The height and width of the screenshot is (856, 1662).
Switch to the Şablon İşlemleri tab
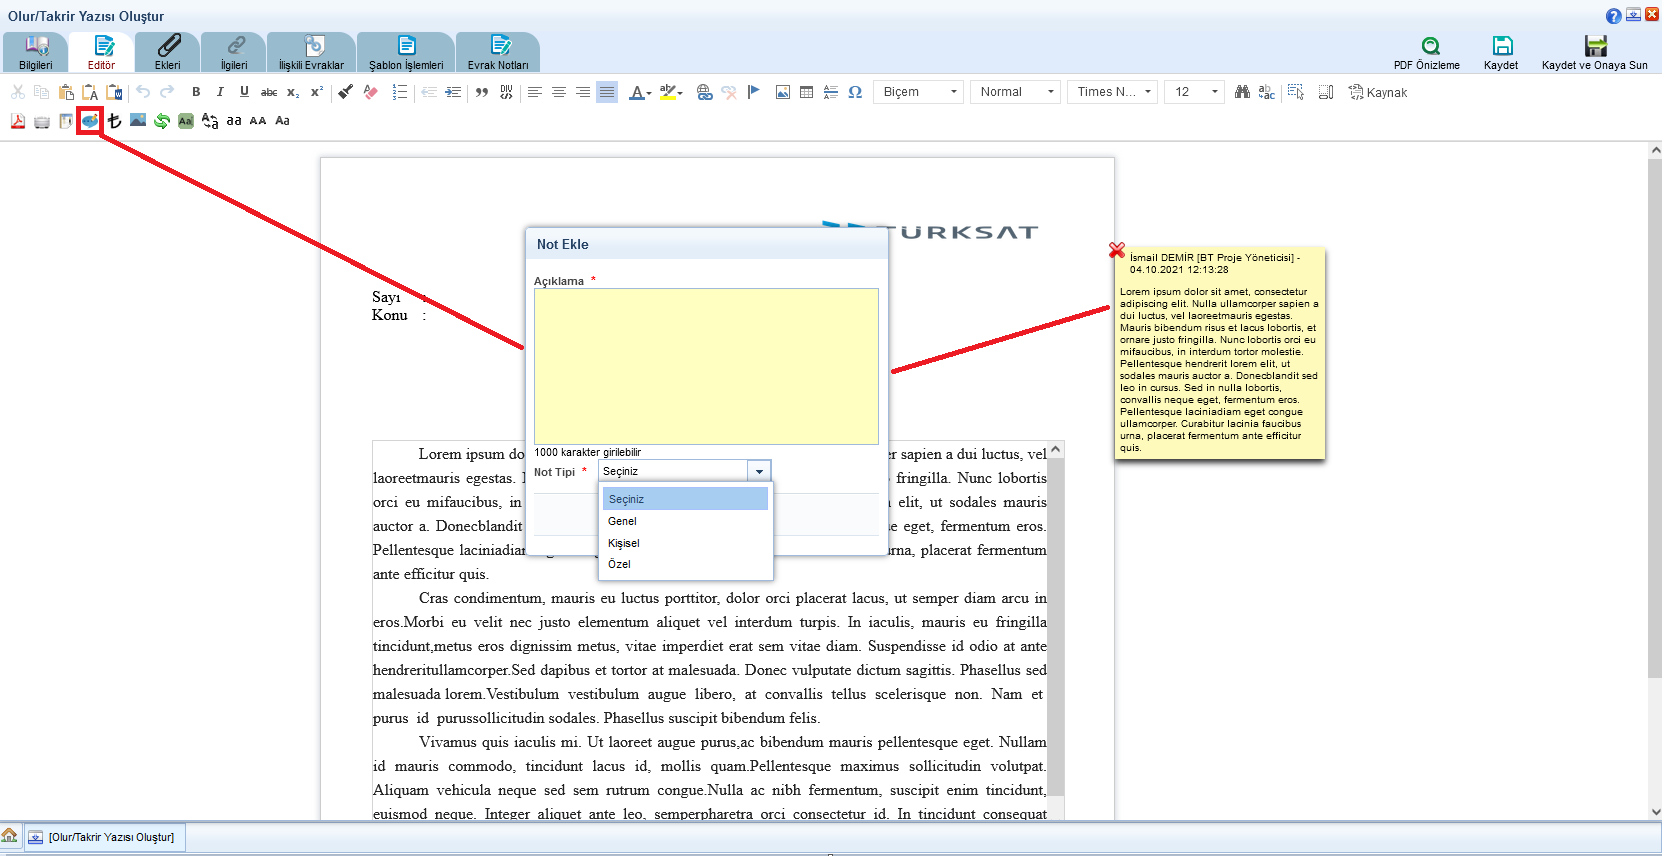pyautogui.click(x=406, y=52)
